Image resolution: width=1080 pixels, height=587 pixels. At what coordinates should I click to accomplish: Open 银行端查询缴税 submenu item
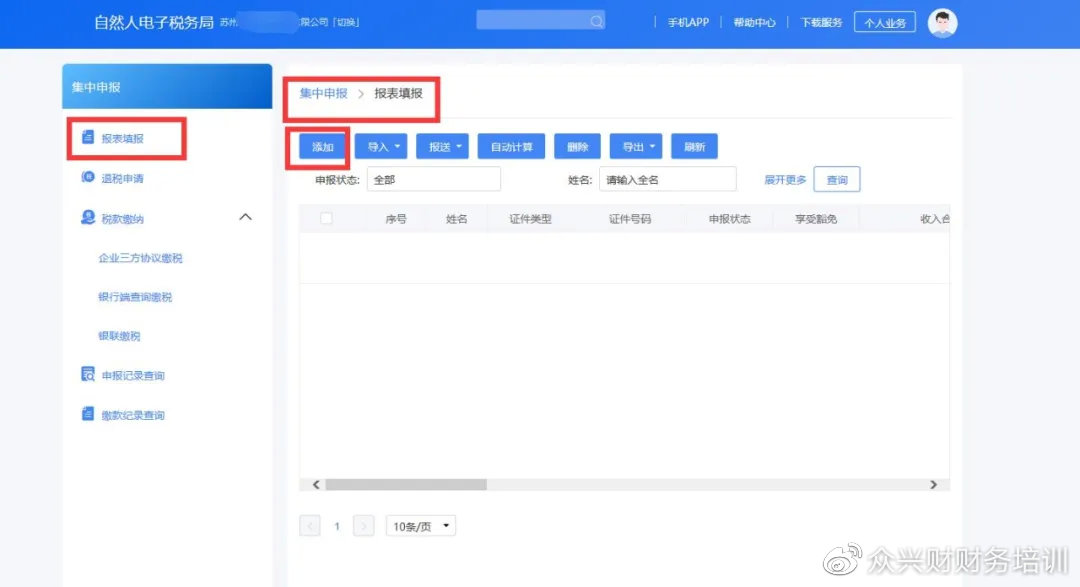[135, 297]
